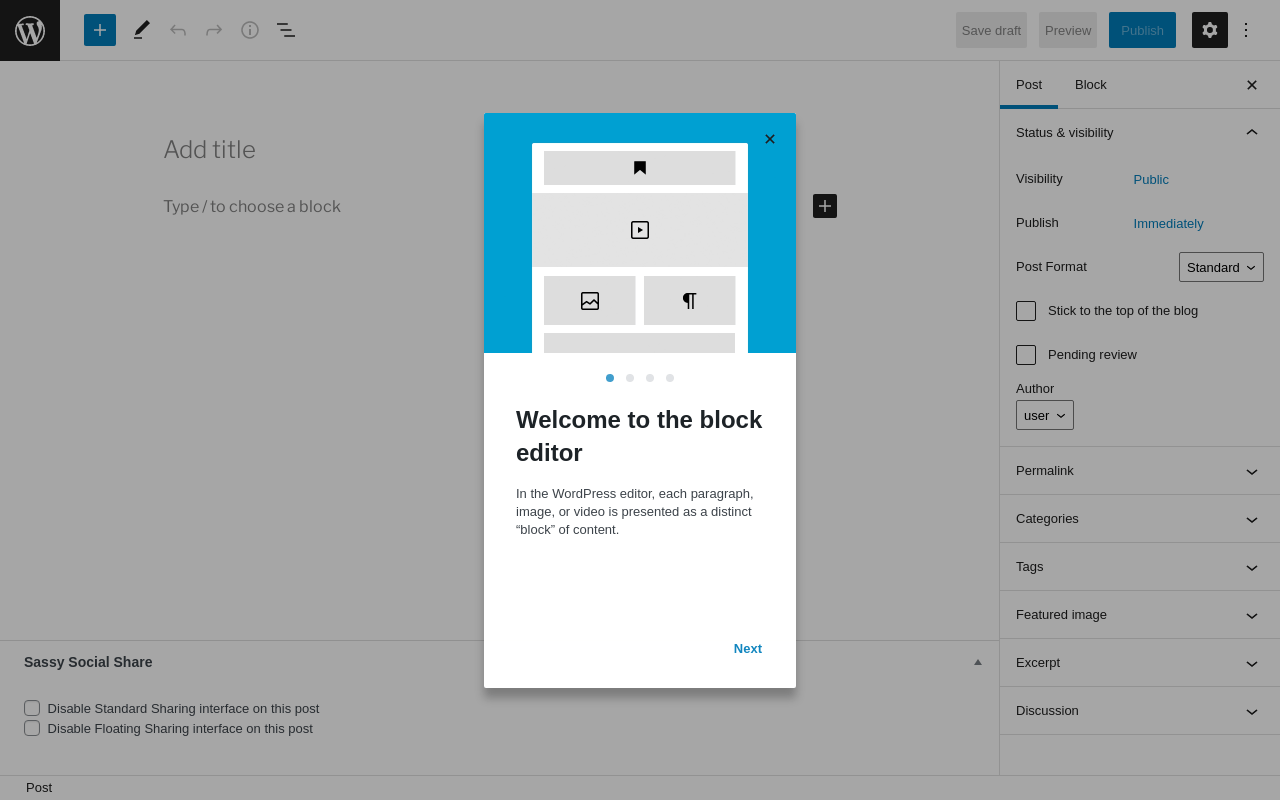Click the image block icon in the illustration
This screenshot has height=800, width=1280.
click(x=590, y=301)
